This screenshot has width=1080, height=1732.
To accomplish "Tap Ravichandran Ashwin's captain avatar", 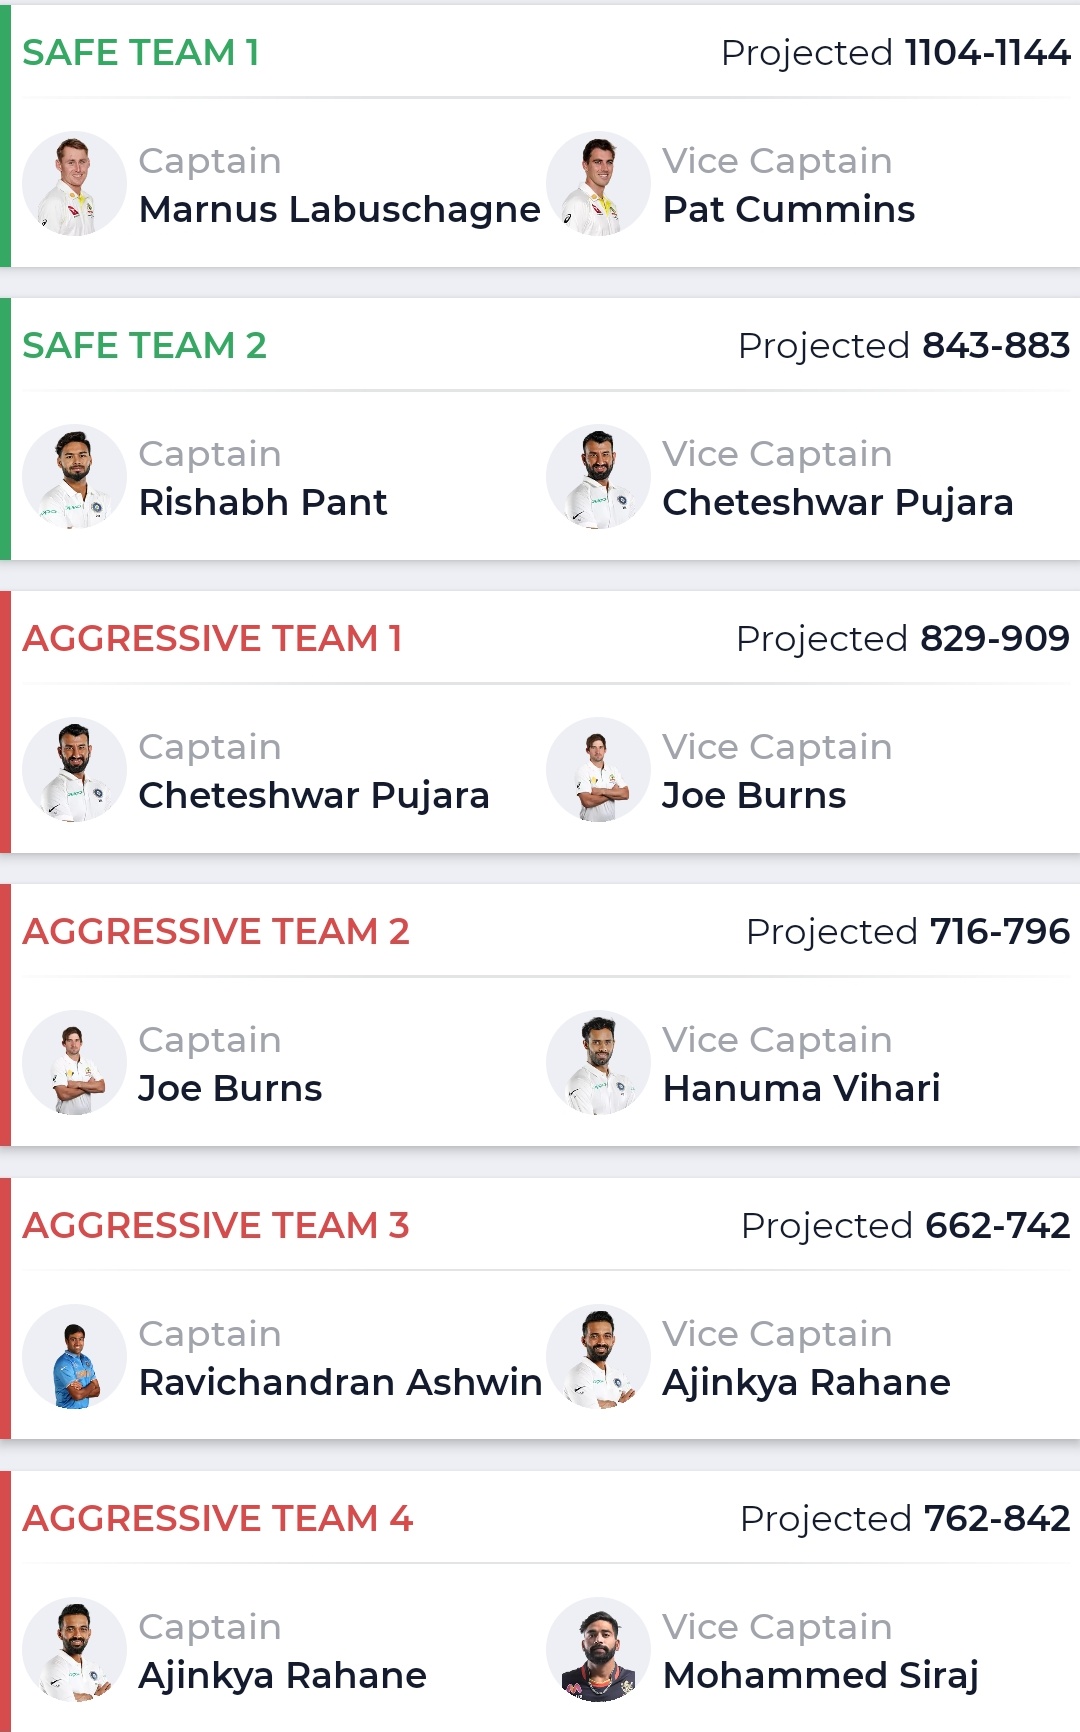I will [75, 1357].
